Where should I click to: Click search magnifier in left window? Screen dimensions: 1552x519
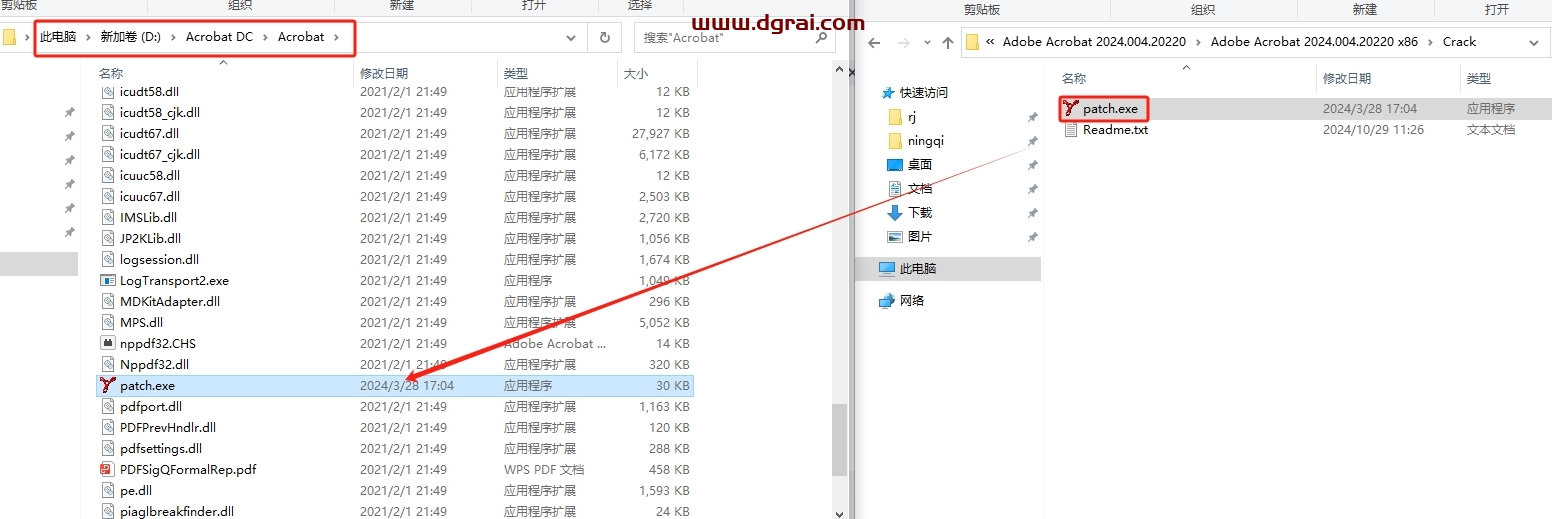[821, 37]
